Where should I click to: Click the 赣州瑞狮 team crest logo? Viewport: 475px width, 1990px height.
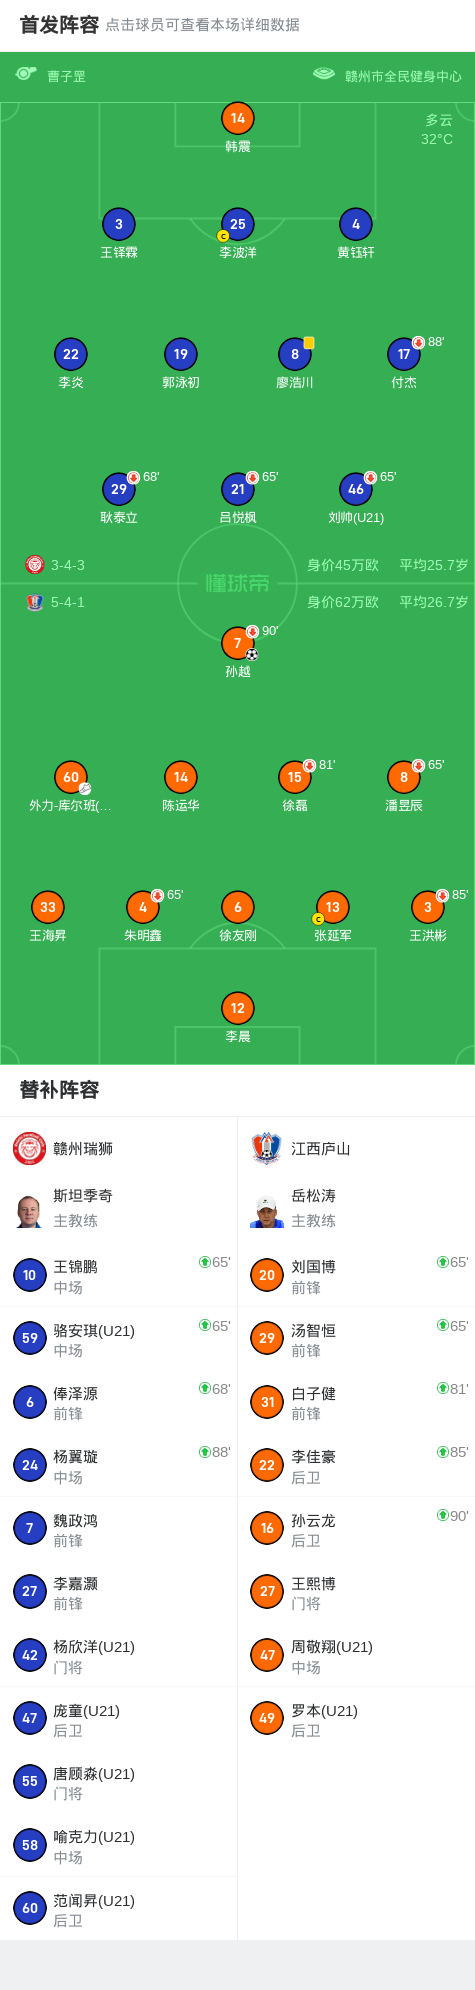coord(30,1148)
